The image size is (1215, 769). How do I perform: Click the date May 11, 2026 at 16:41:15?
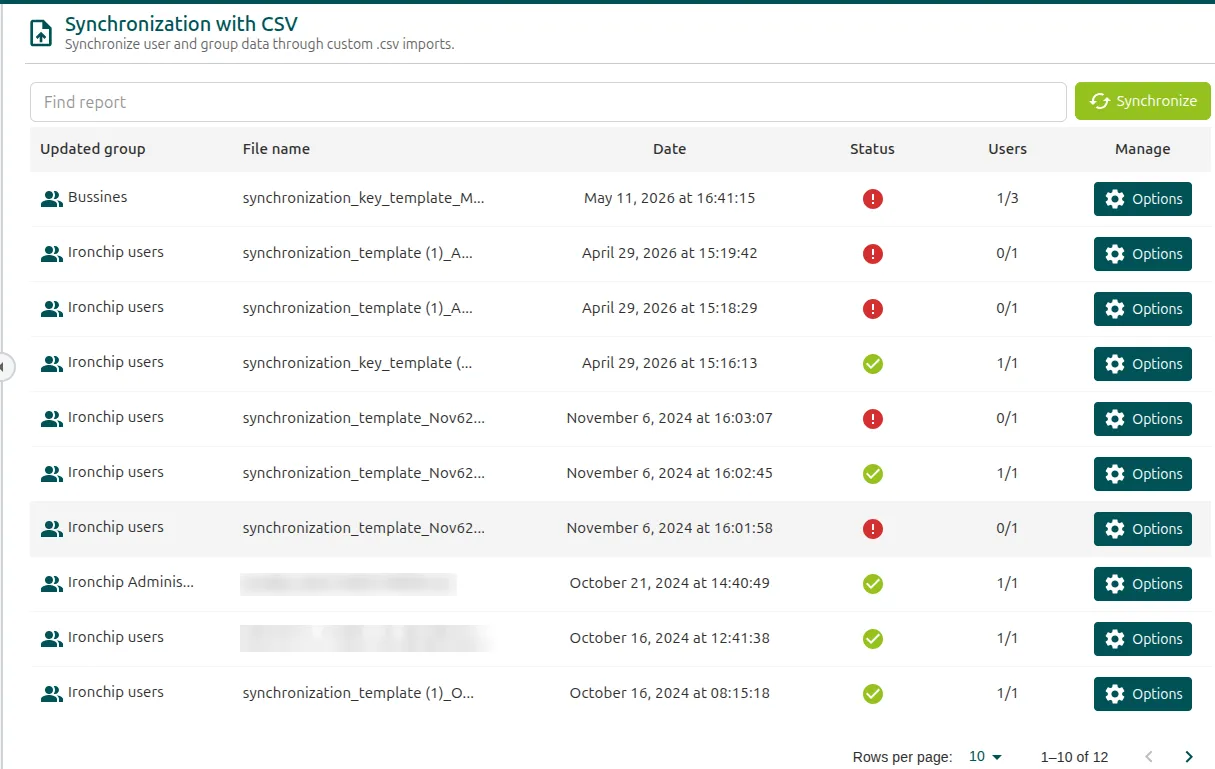click(x=670, y=198)
